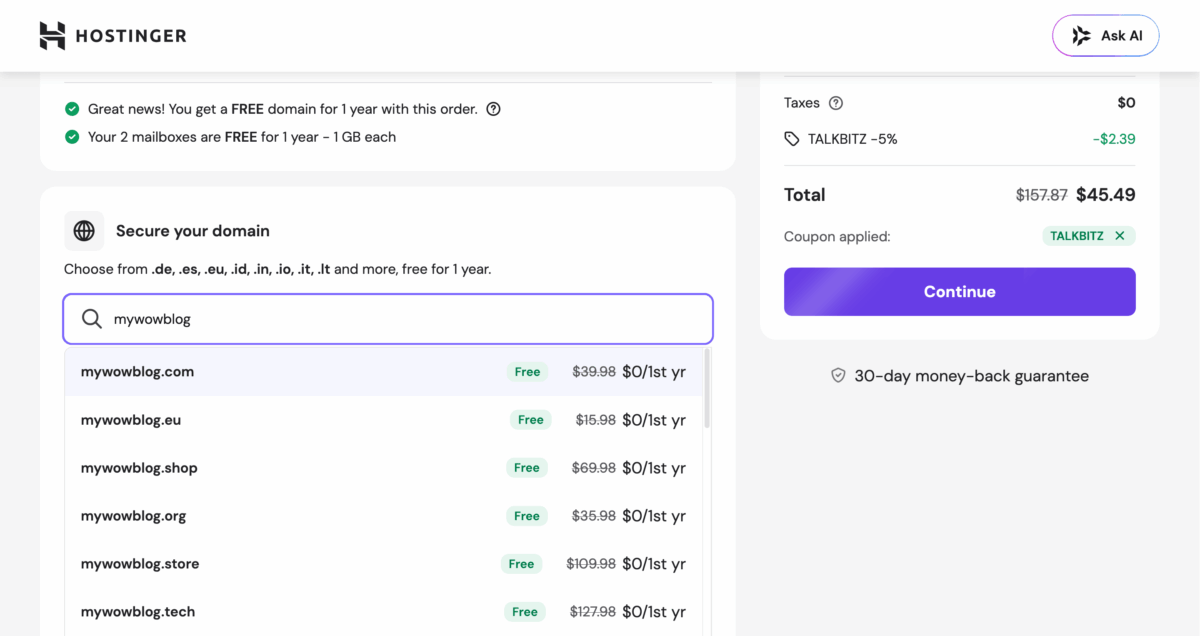Select the mywowblog.store domain
The height and width of the screenshot is (636, 1200).
coord(384,564)
